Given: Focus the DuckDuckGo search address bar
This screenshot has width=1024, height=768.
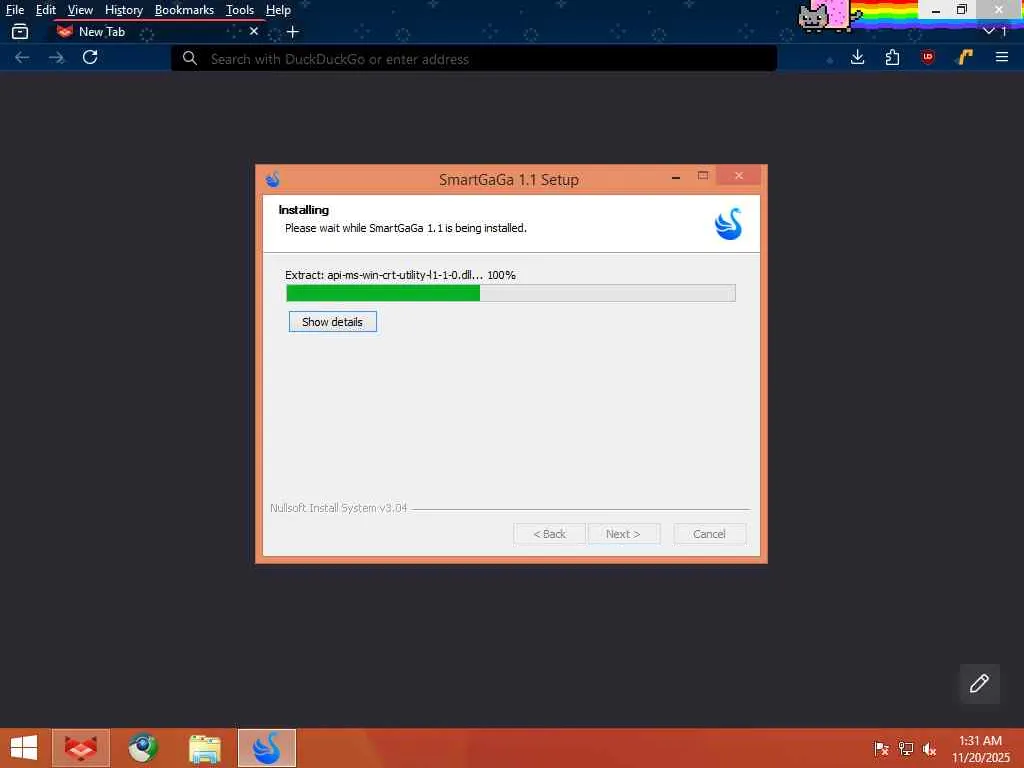Looking at the screenshot, I should [473, 59].
